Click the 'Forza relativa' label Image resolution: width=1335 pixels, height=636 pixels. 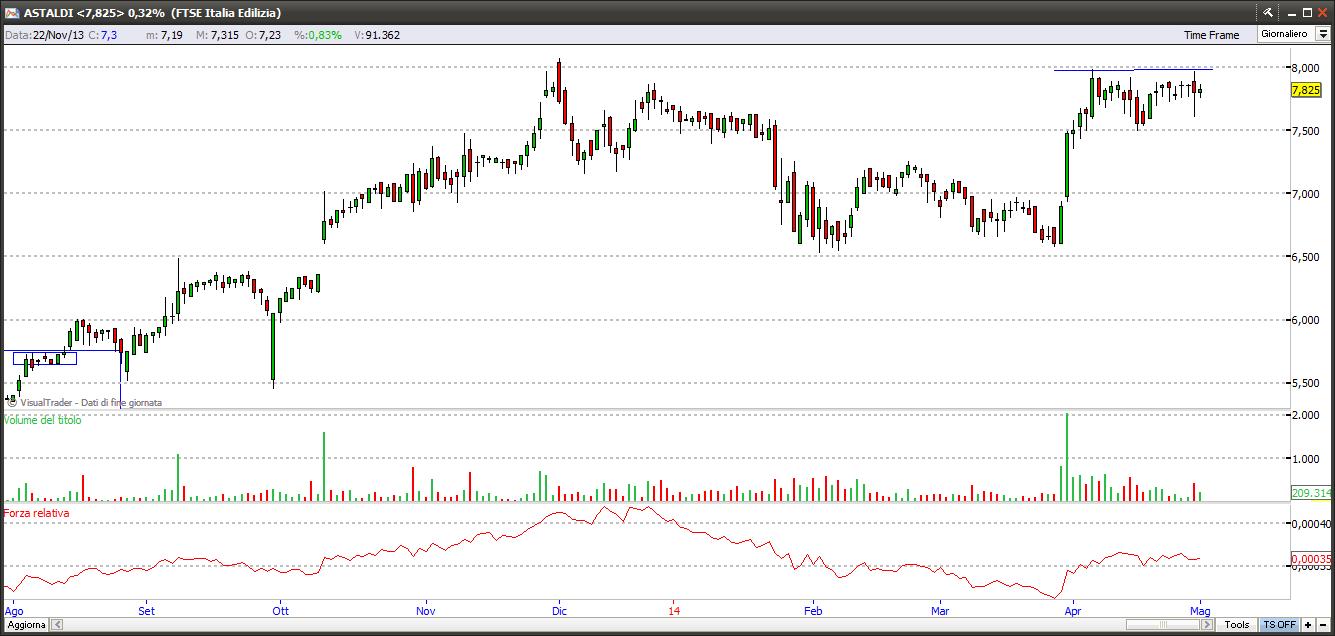pyautogui.click(x=36, y=513)
